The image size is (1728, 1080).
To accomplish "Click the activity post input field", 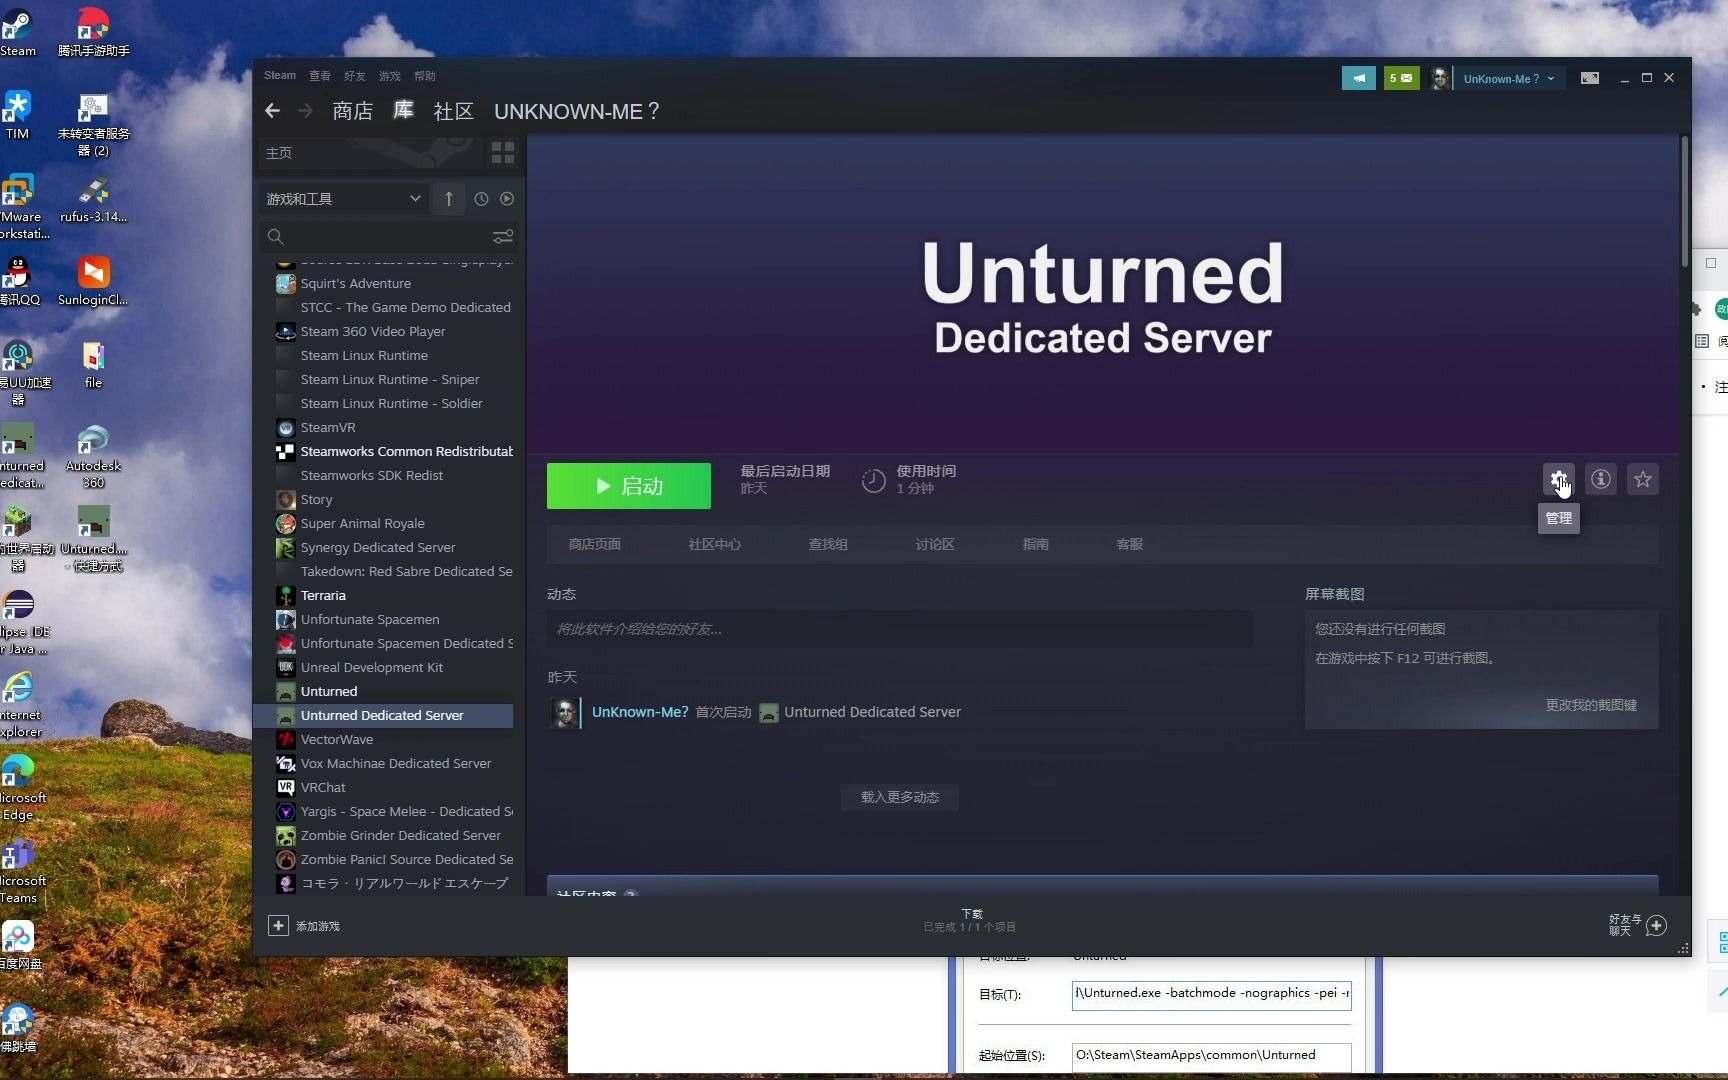I will click(x=900, y=629).
